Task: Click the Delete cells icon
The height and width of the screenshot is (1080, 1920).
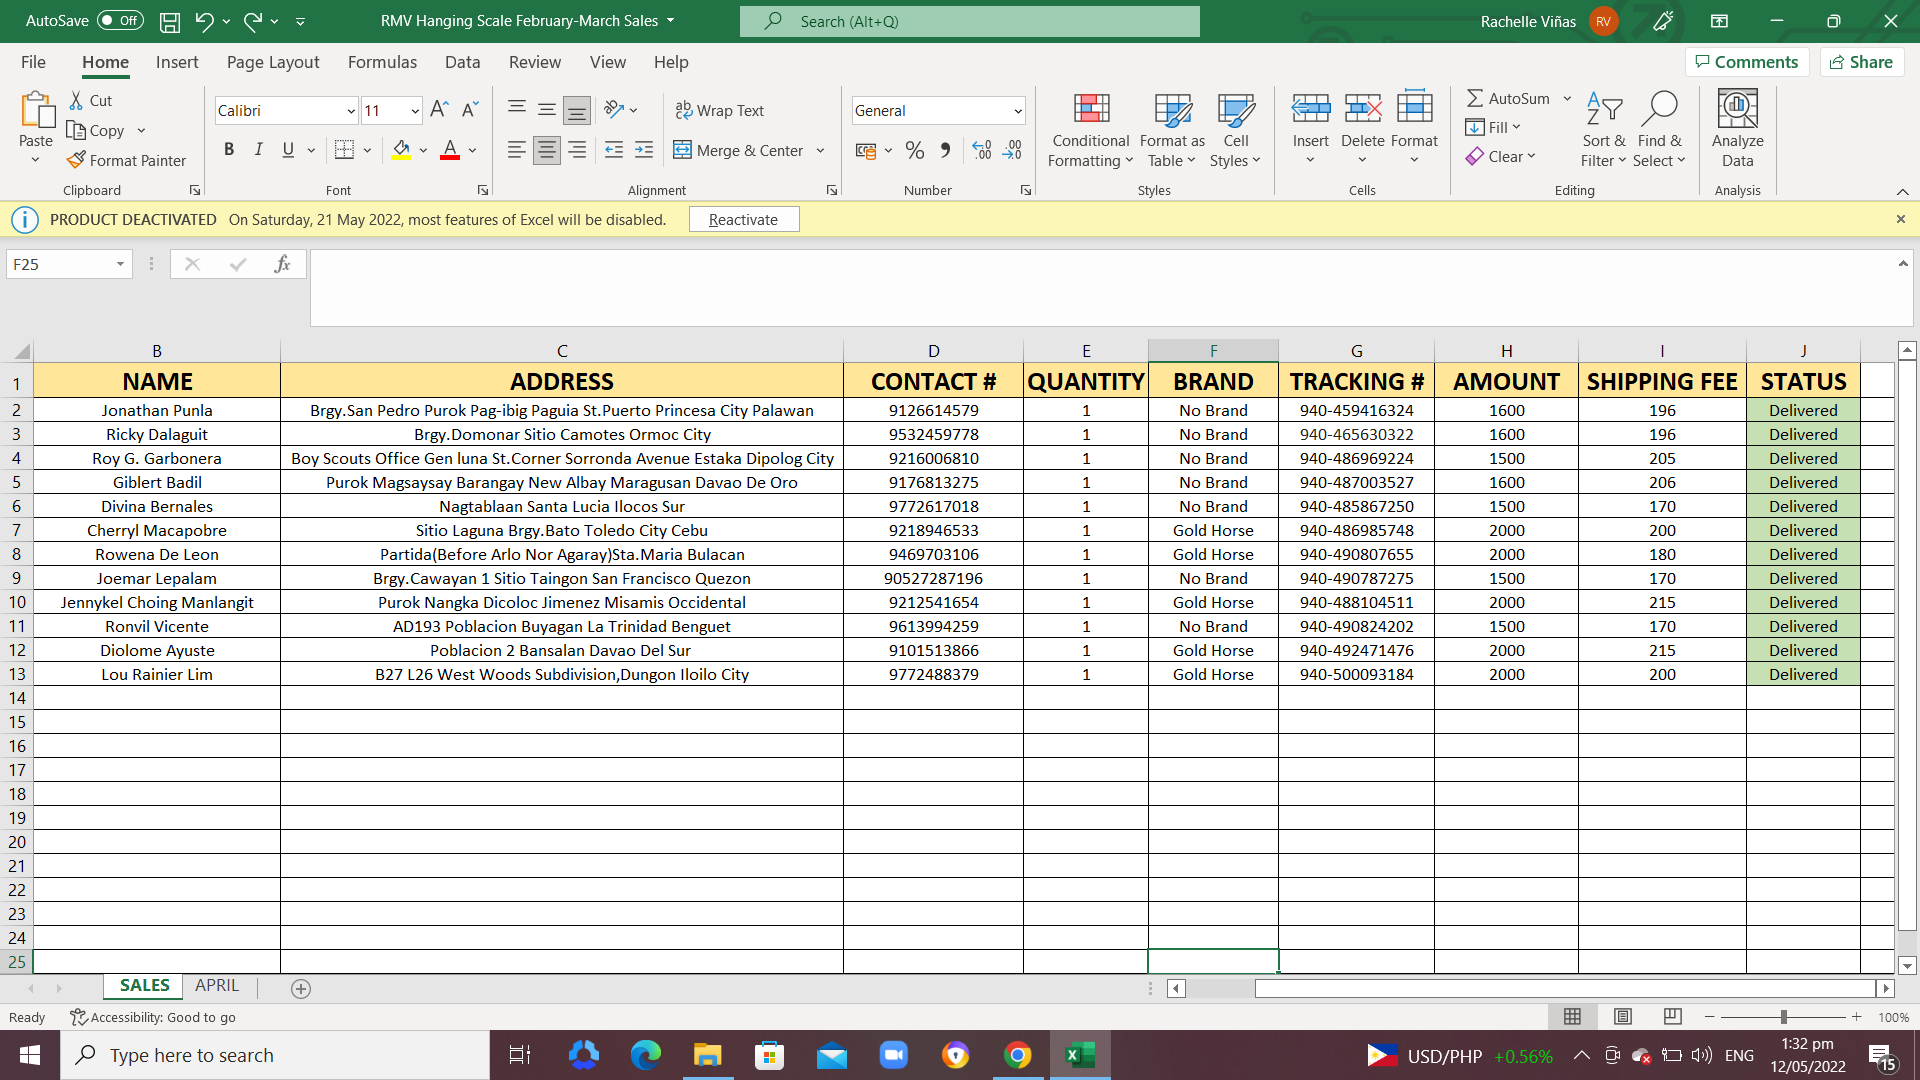Action: pos(1362,108)
